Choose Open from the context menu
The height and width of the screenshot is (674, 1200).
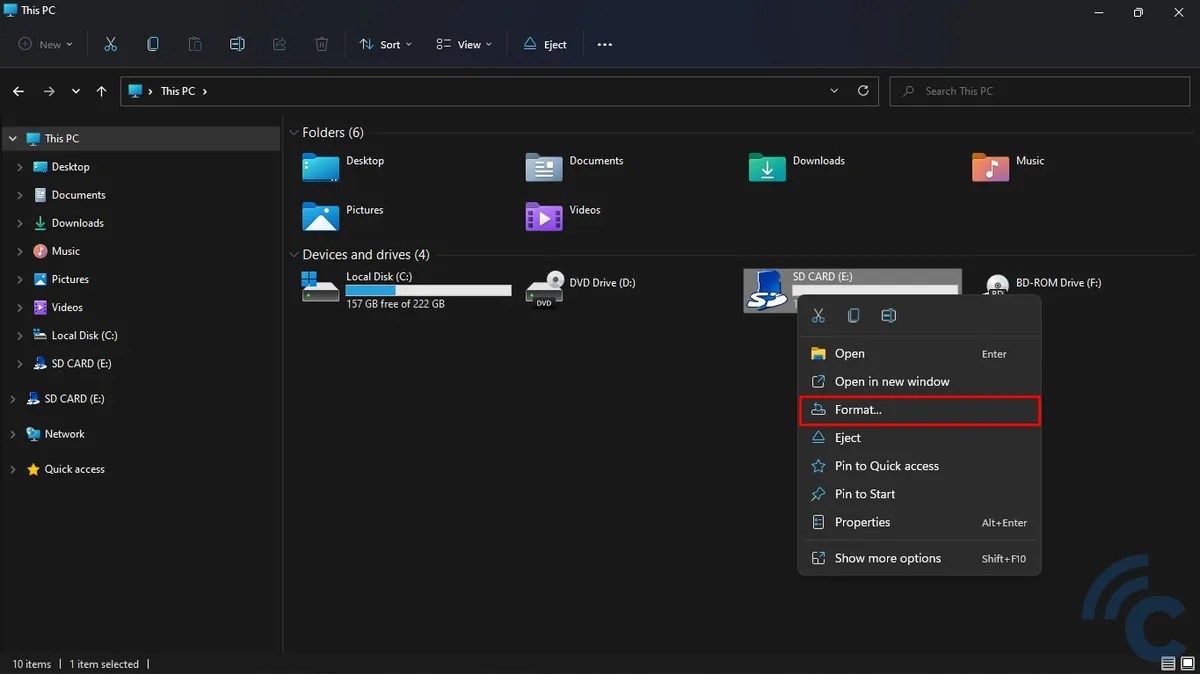click(x=919, y=353)
